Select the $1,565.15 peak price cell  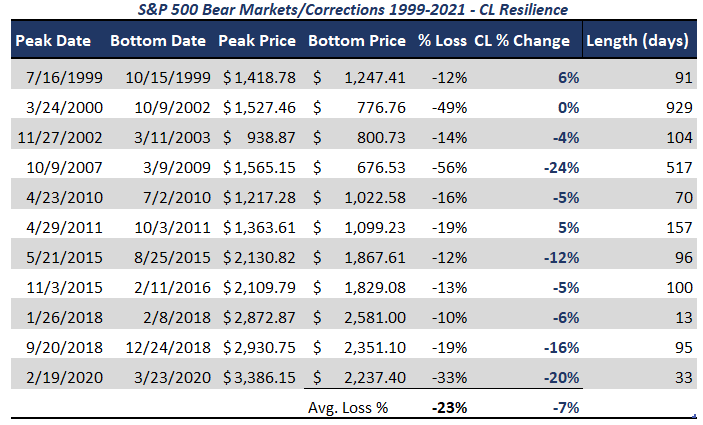tap(259, 168)
